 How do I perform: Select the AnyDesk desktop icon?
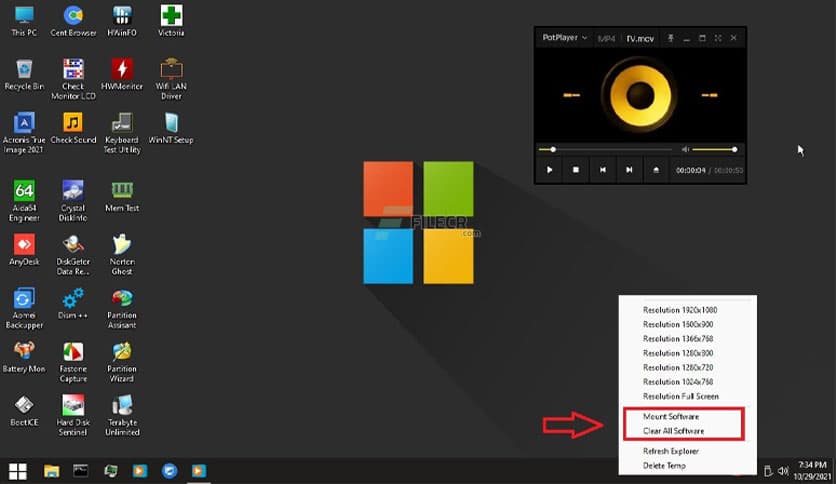24,244
